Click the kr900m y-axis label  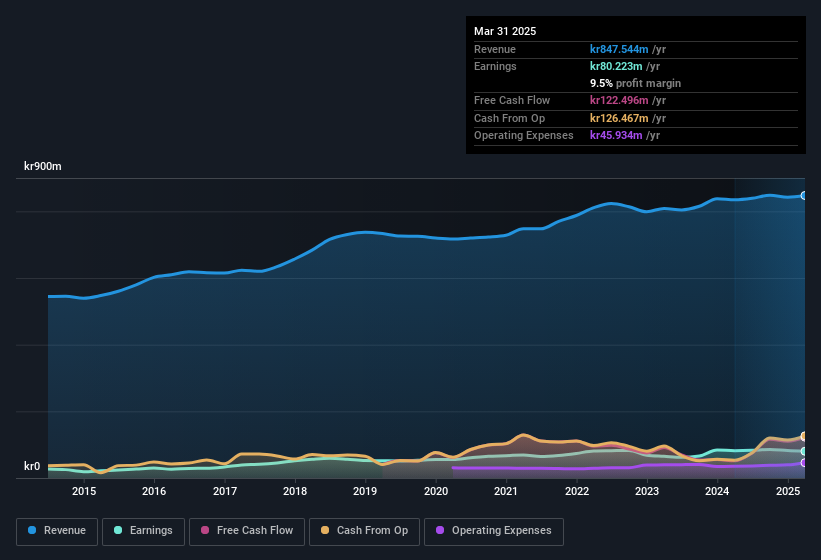[x=43, y=167]
